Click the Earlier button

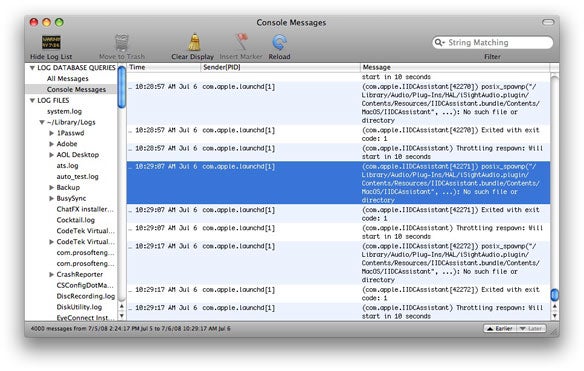coord(500,329)
